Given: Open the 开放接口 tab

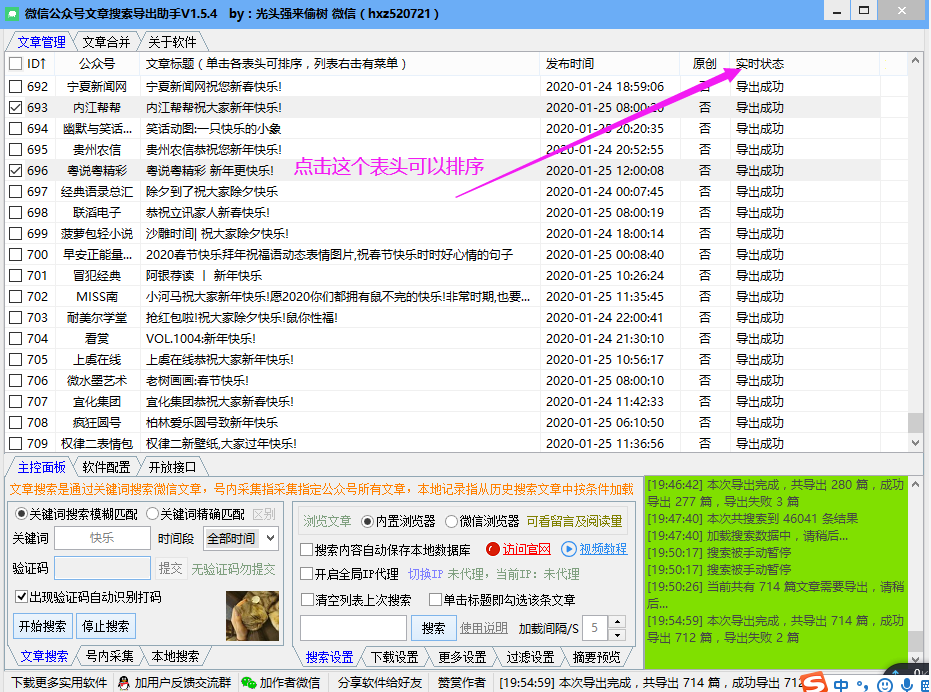Looking at the screenshot, I should tap(172, 467).
